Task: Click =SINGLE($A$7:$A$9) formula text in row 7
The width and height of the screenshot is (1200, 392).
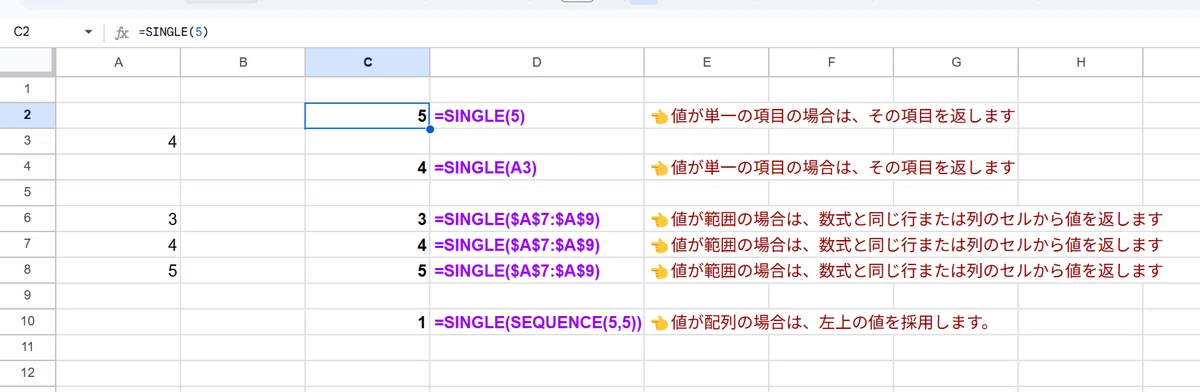Action: click(517, 244)
